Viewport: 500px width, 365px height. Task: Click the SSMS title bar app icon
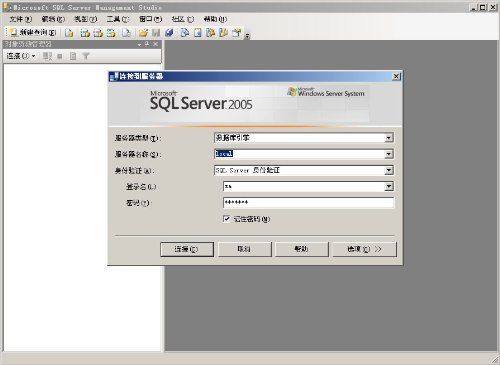point(7,7)
